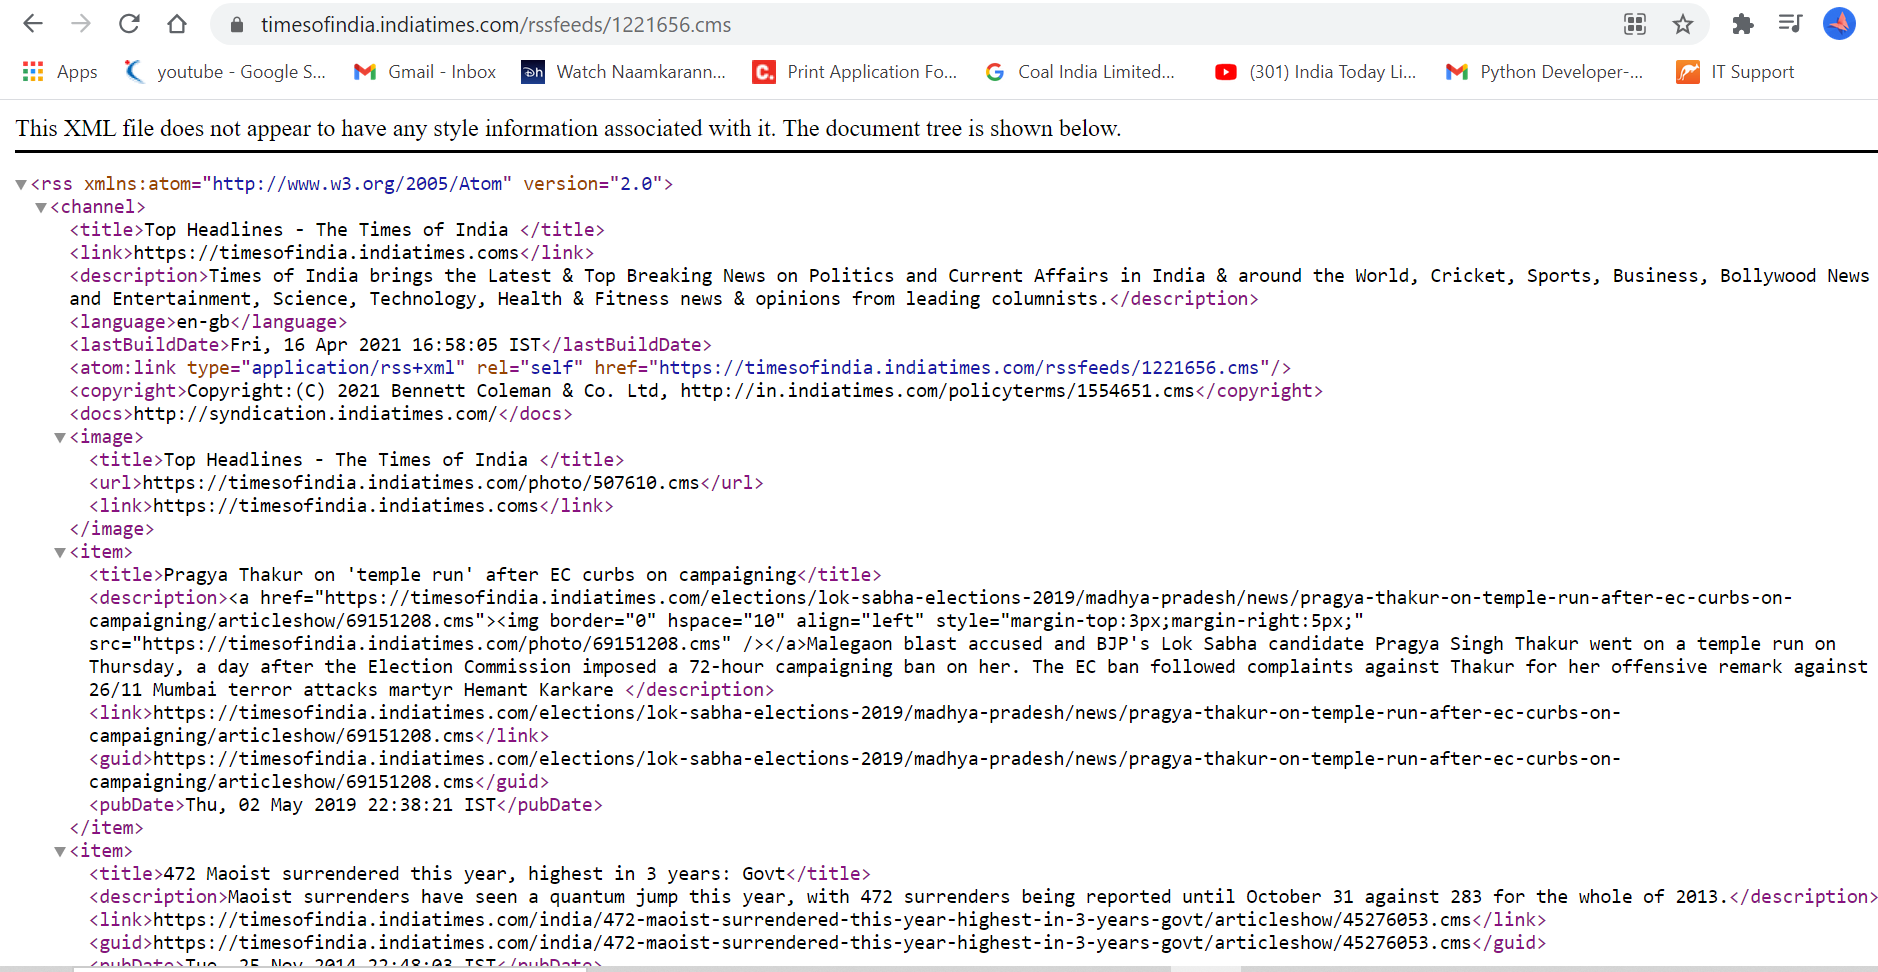This screenshot has height=972, width=1878.
Task: Click the back navigation arrow
Action: click(x=33, y=24)
